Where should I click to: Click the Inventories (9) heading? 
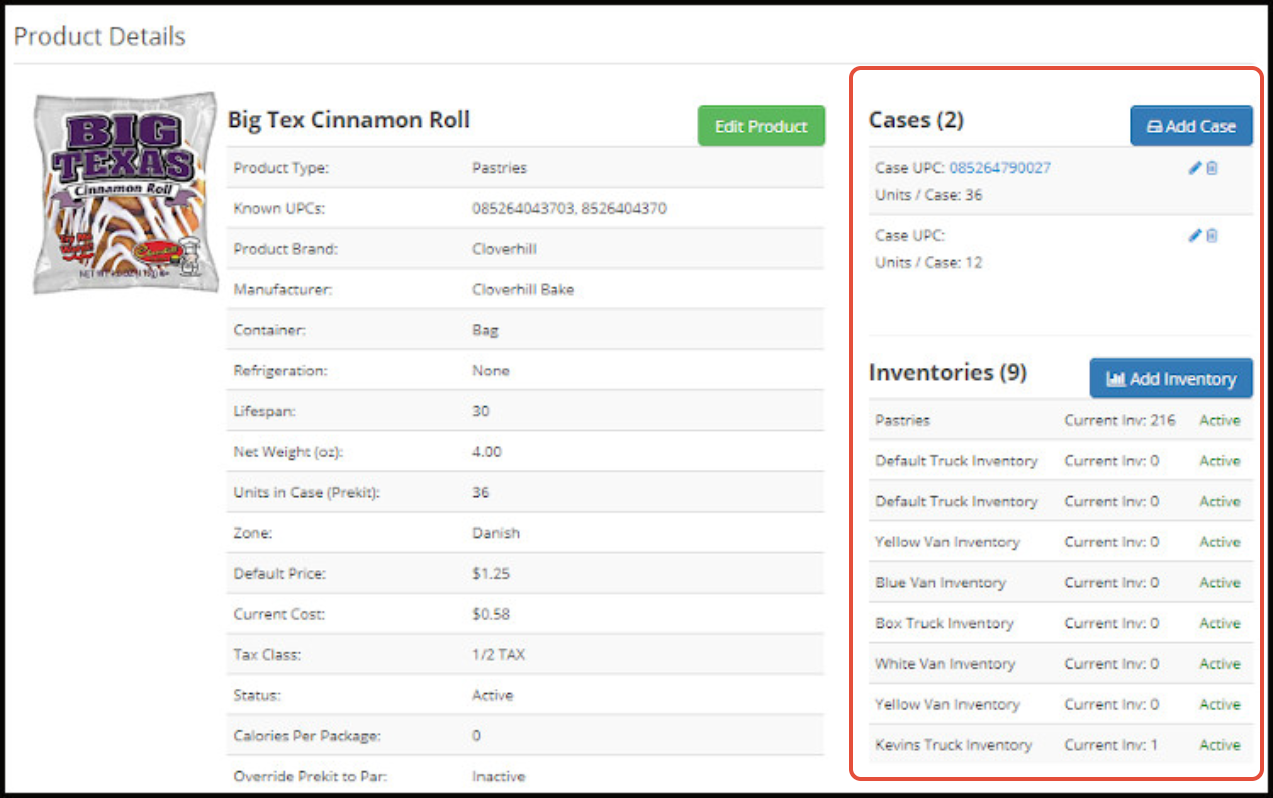tap(948, 372)
